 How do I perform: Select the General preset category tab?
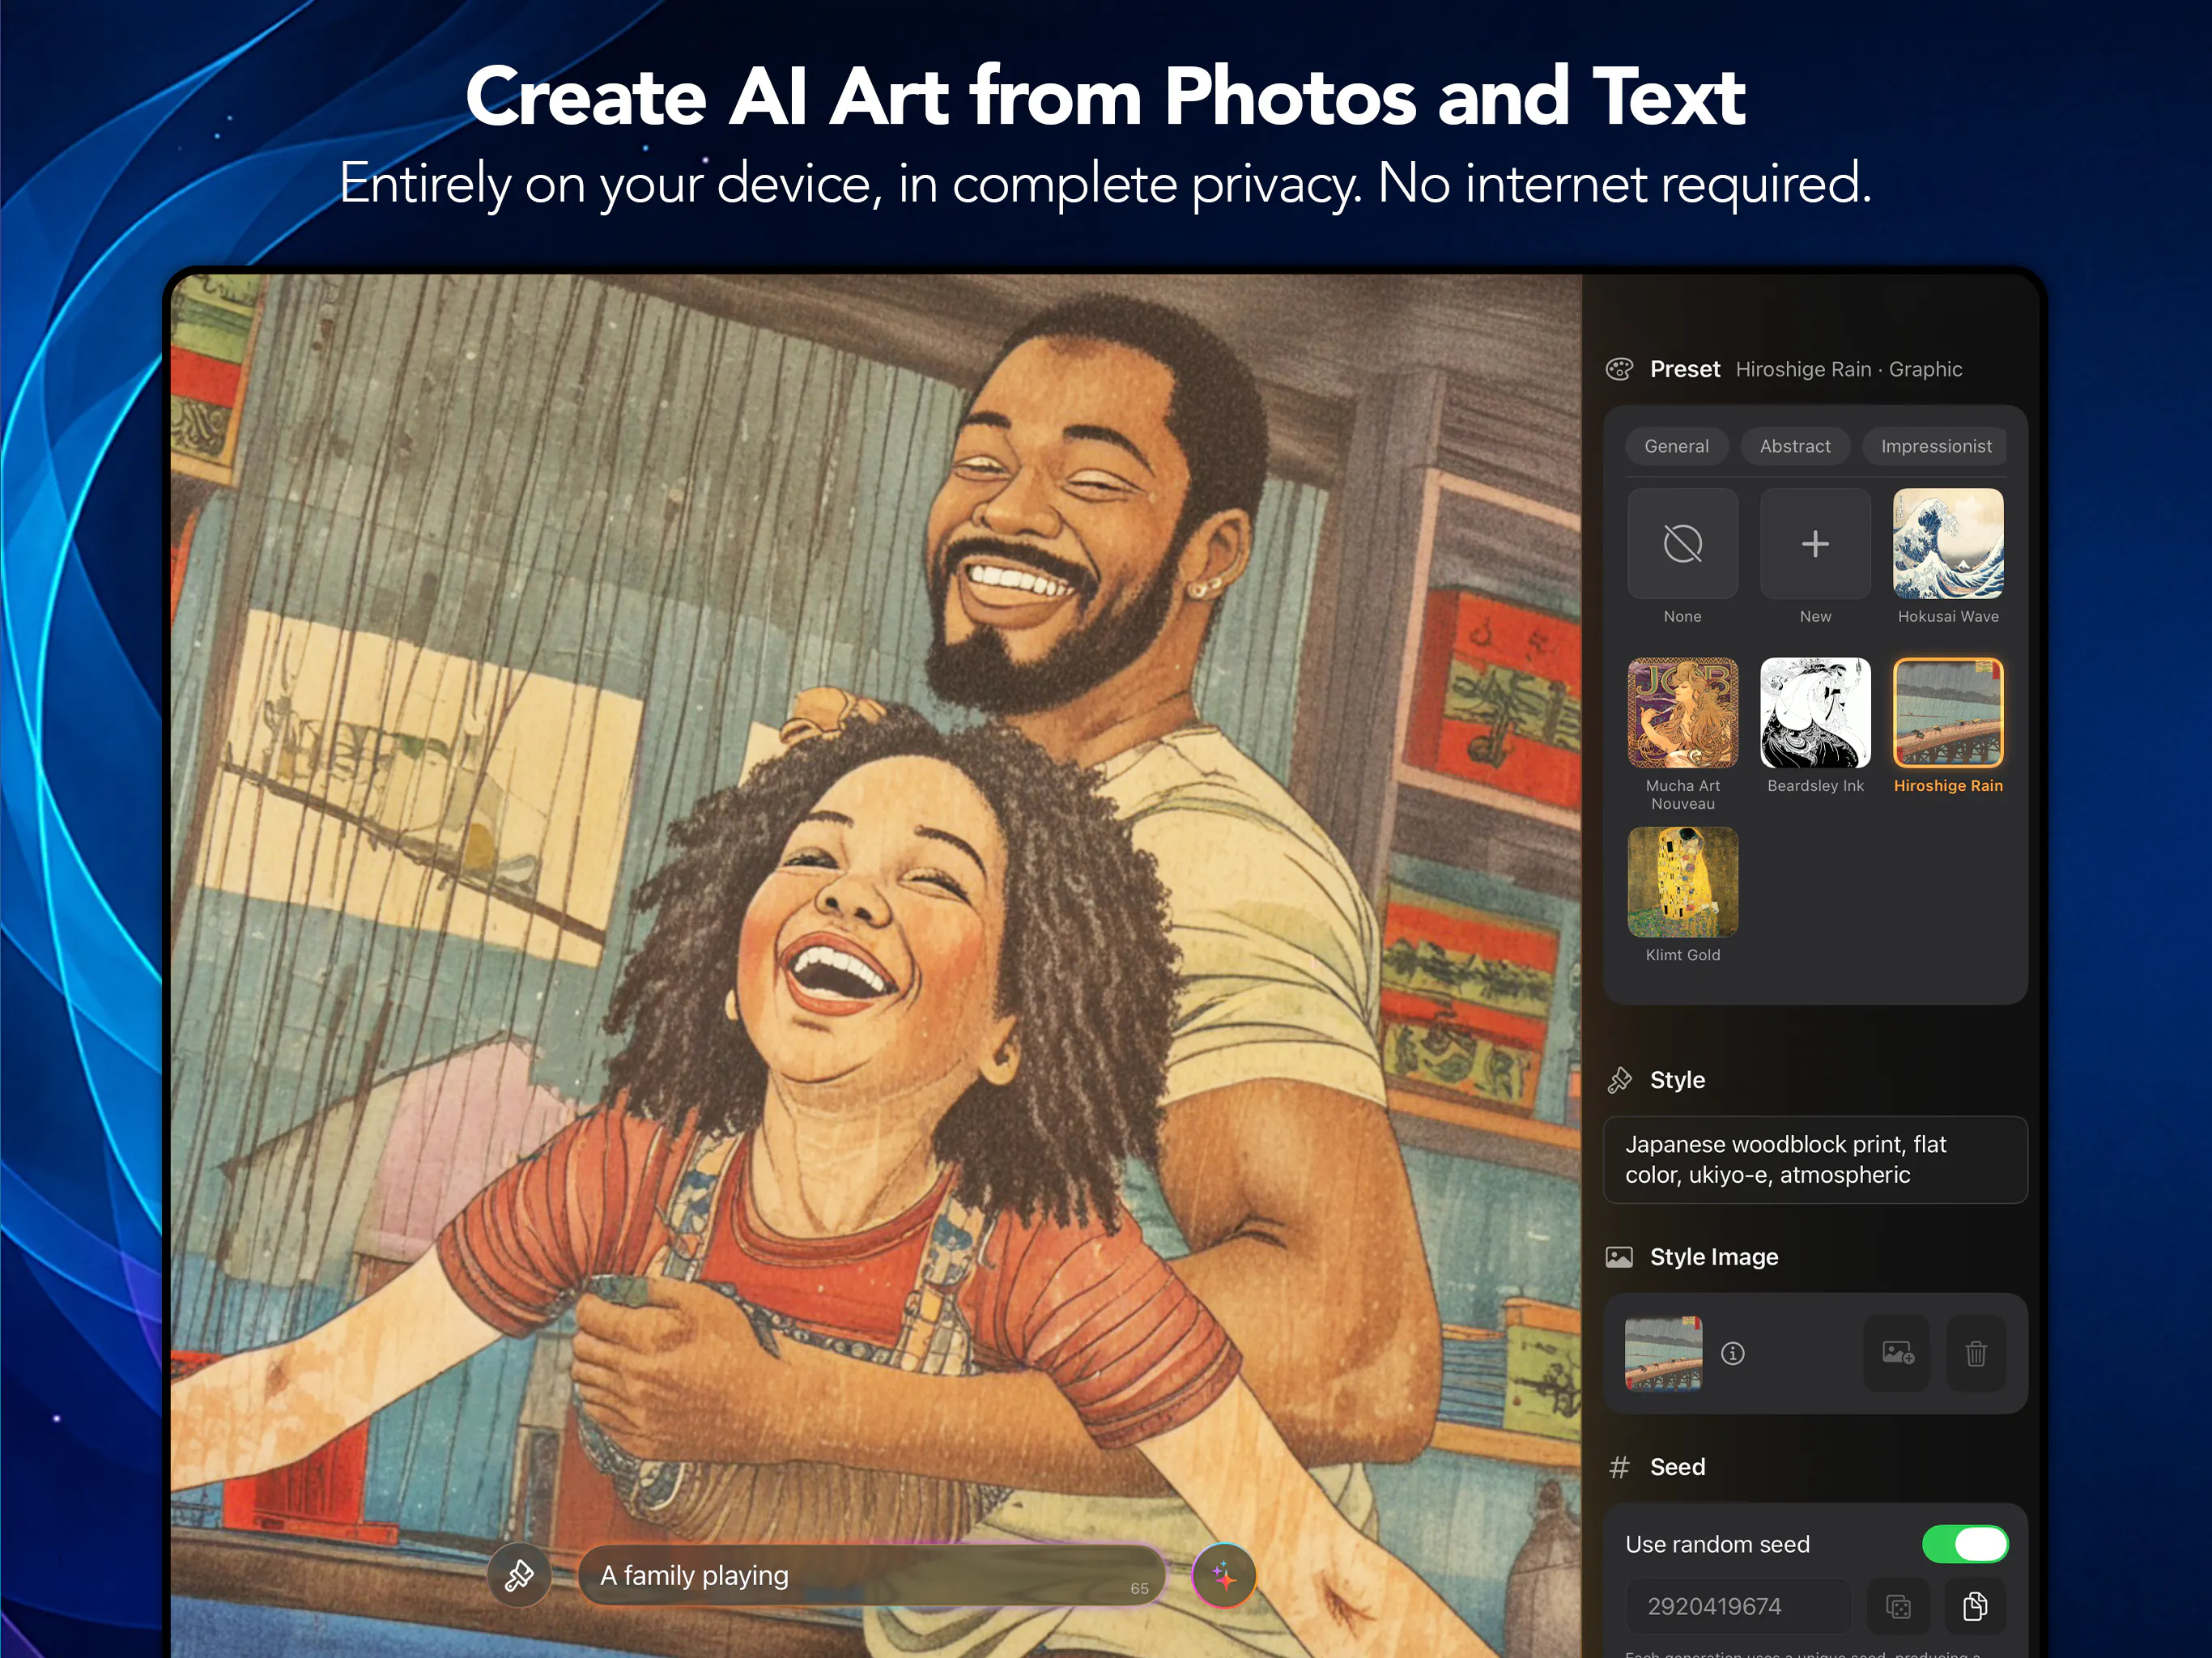[1676, 446]
